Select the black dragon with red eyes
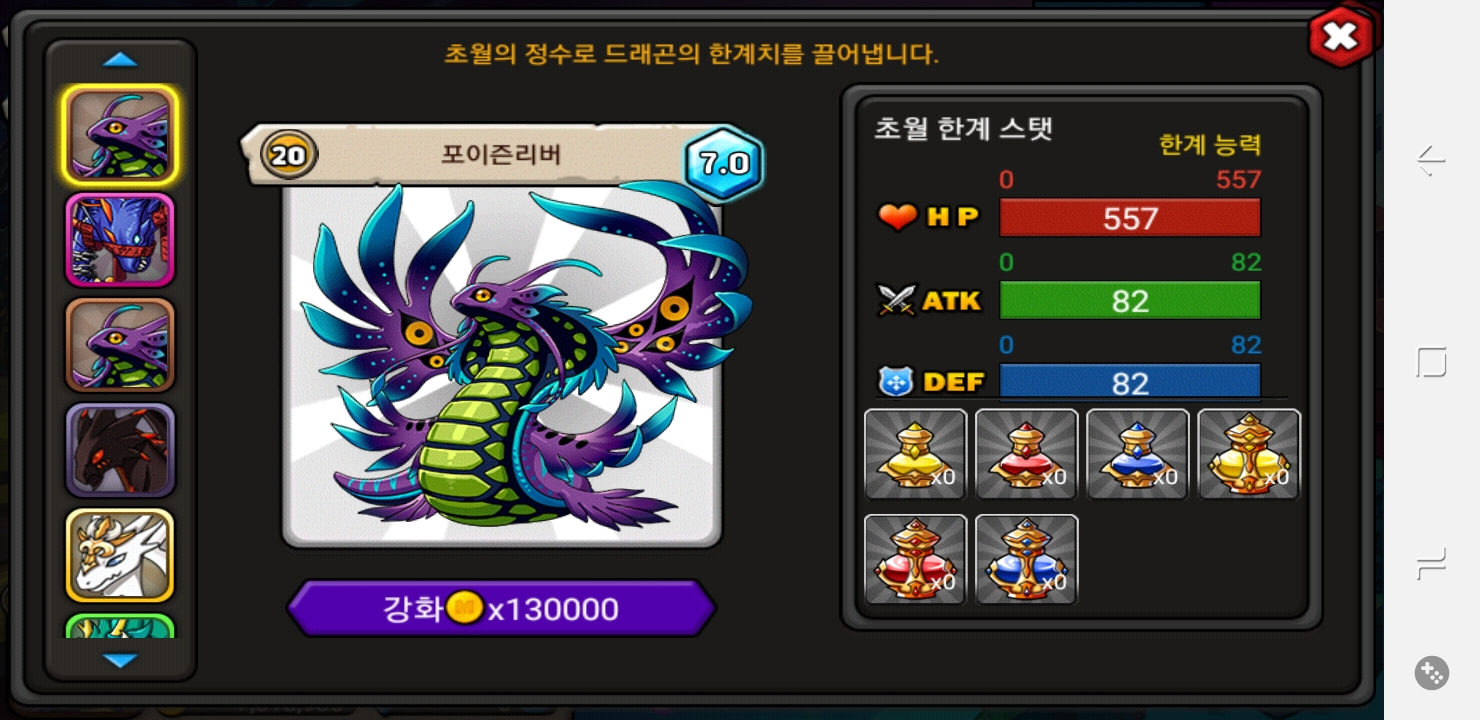The image size is (1480, 720). tap(120, 450)
